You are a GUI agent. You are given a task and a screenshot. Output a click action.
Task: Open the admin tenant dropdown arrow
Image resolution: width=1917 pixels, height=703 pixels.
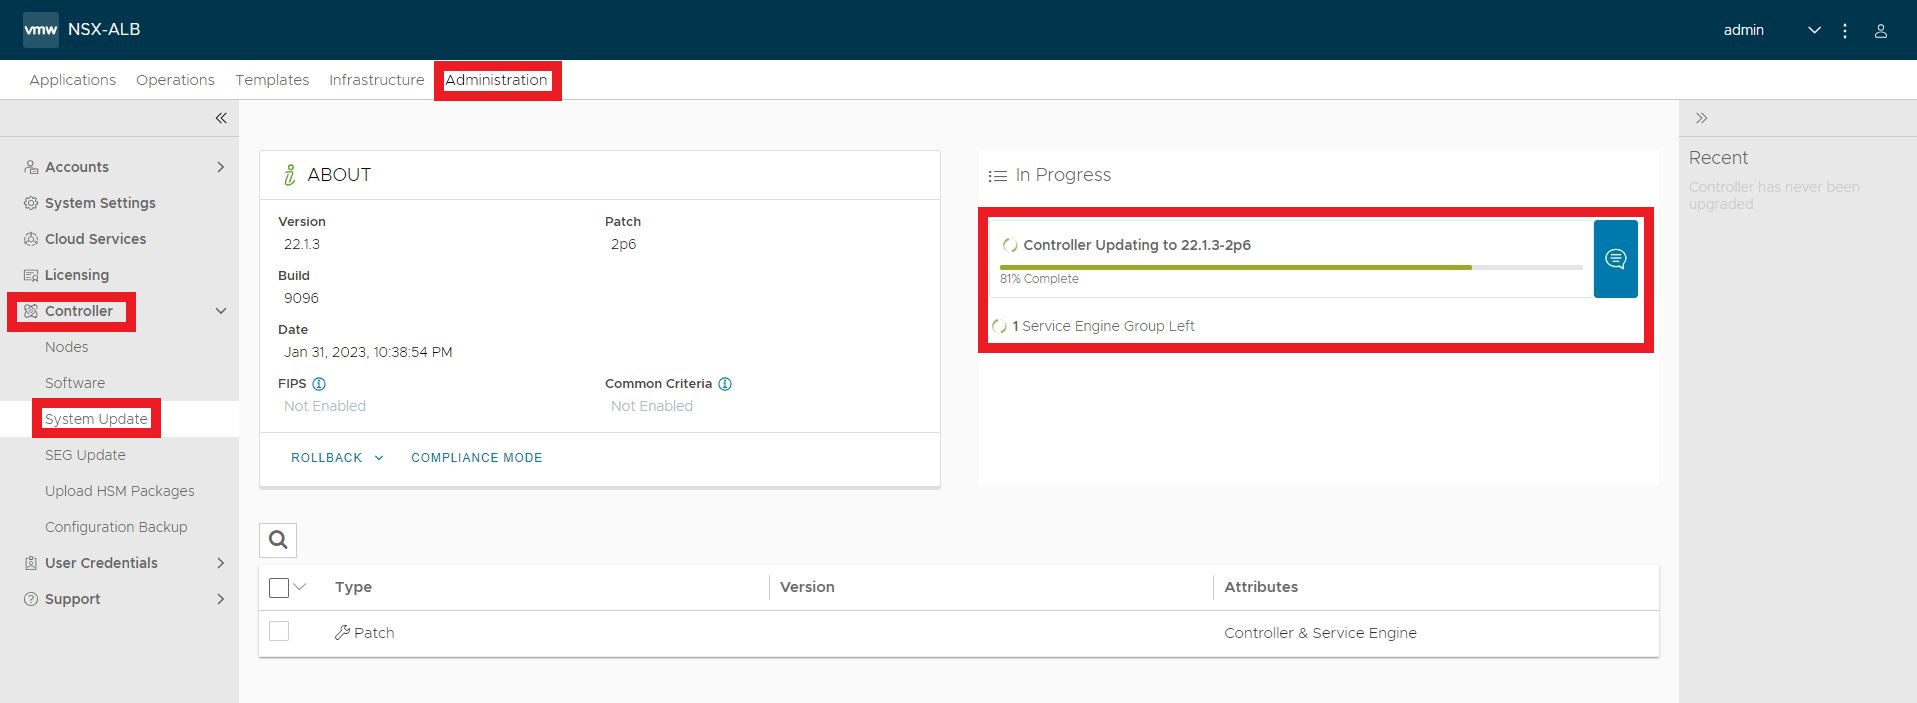click(x=1814, y=31)
